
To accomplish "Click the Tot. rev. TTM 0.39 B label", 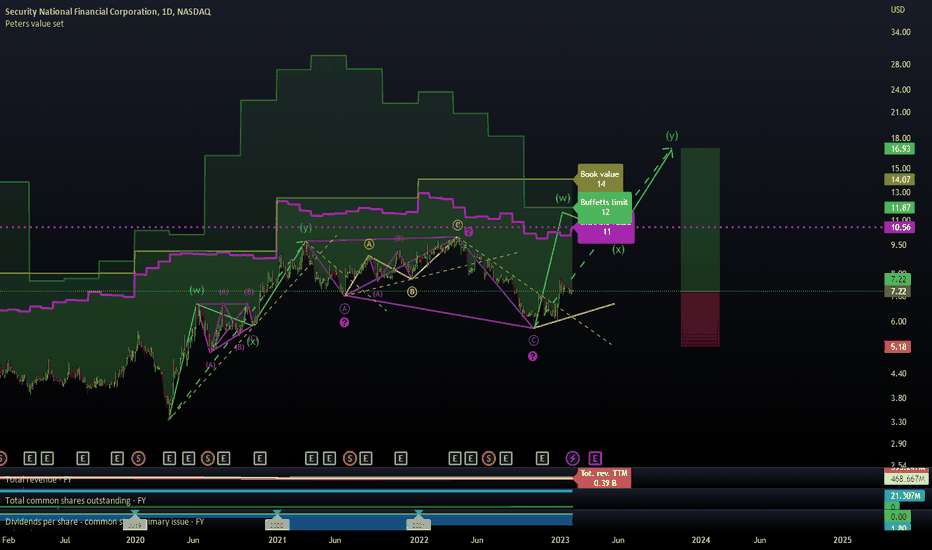I will pyautogui.click(x=604, y=478).
